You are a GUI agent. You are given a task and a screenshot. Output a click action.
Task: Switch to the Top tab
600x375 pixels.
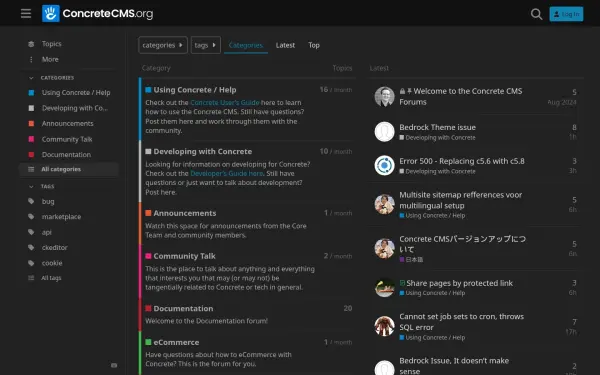[x=314, y=45]
